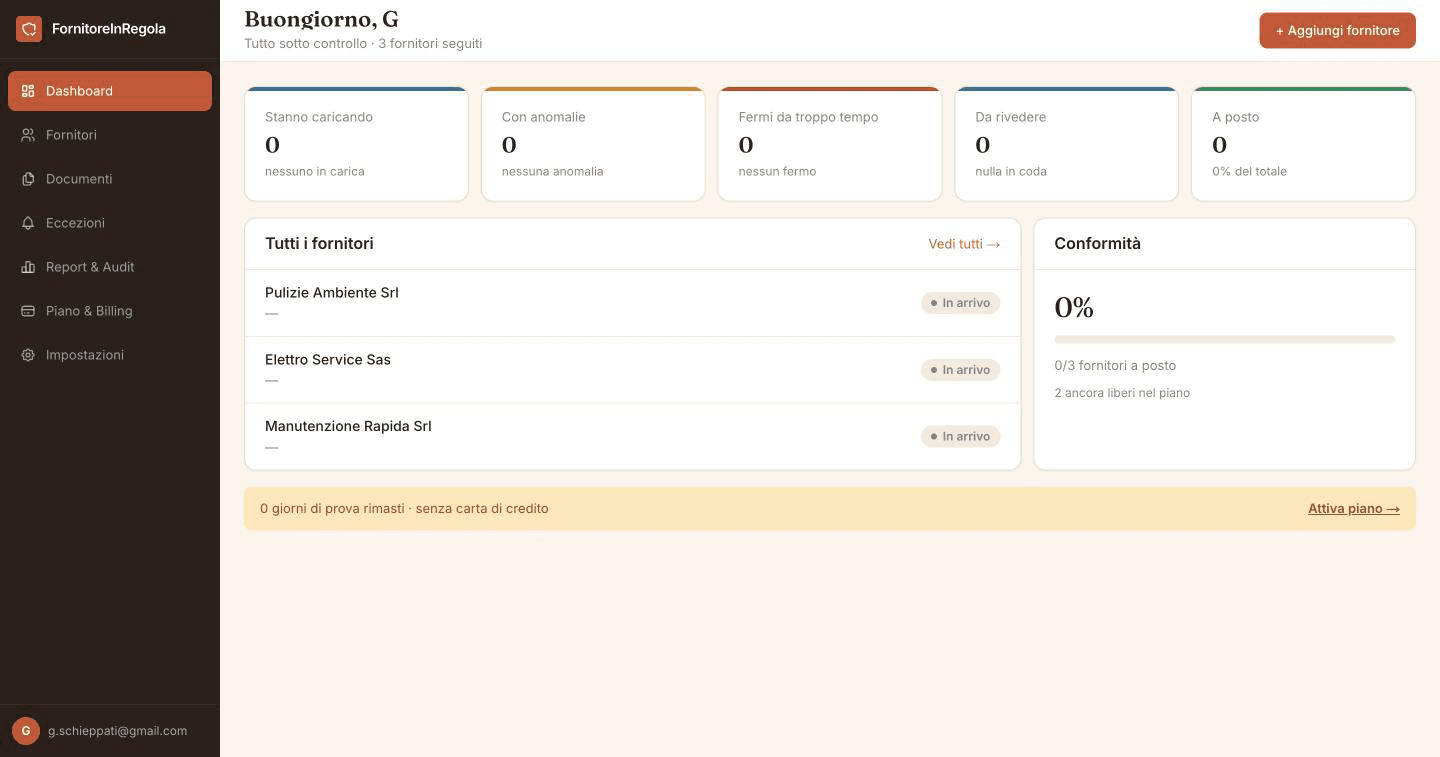Select the Pulizie Ambiente Srl row
The width and height of the screenshot is (1440, 757).
(x=632, y=303)
